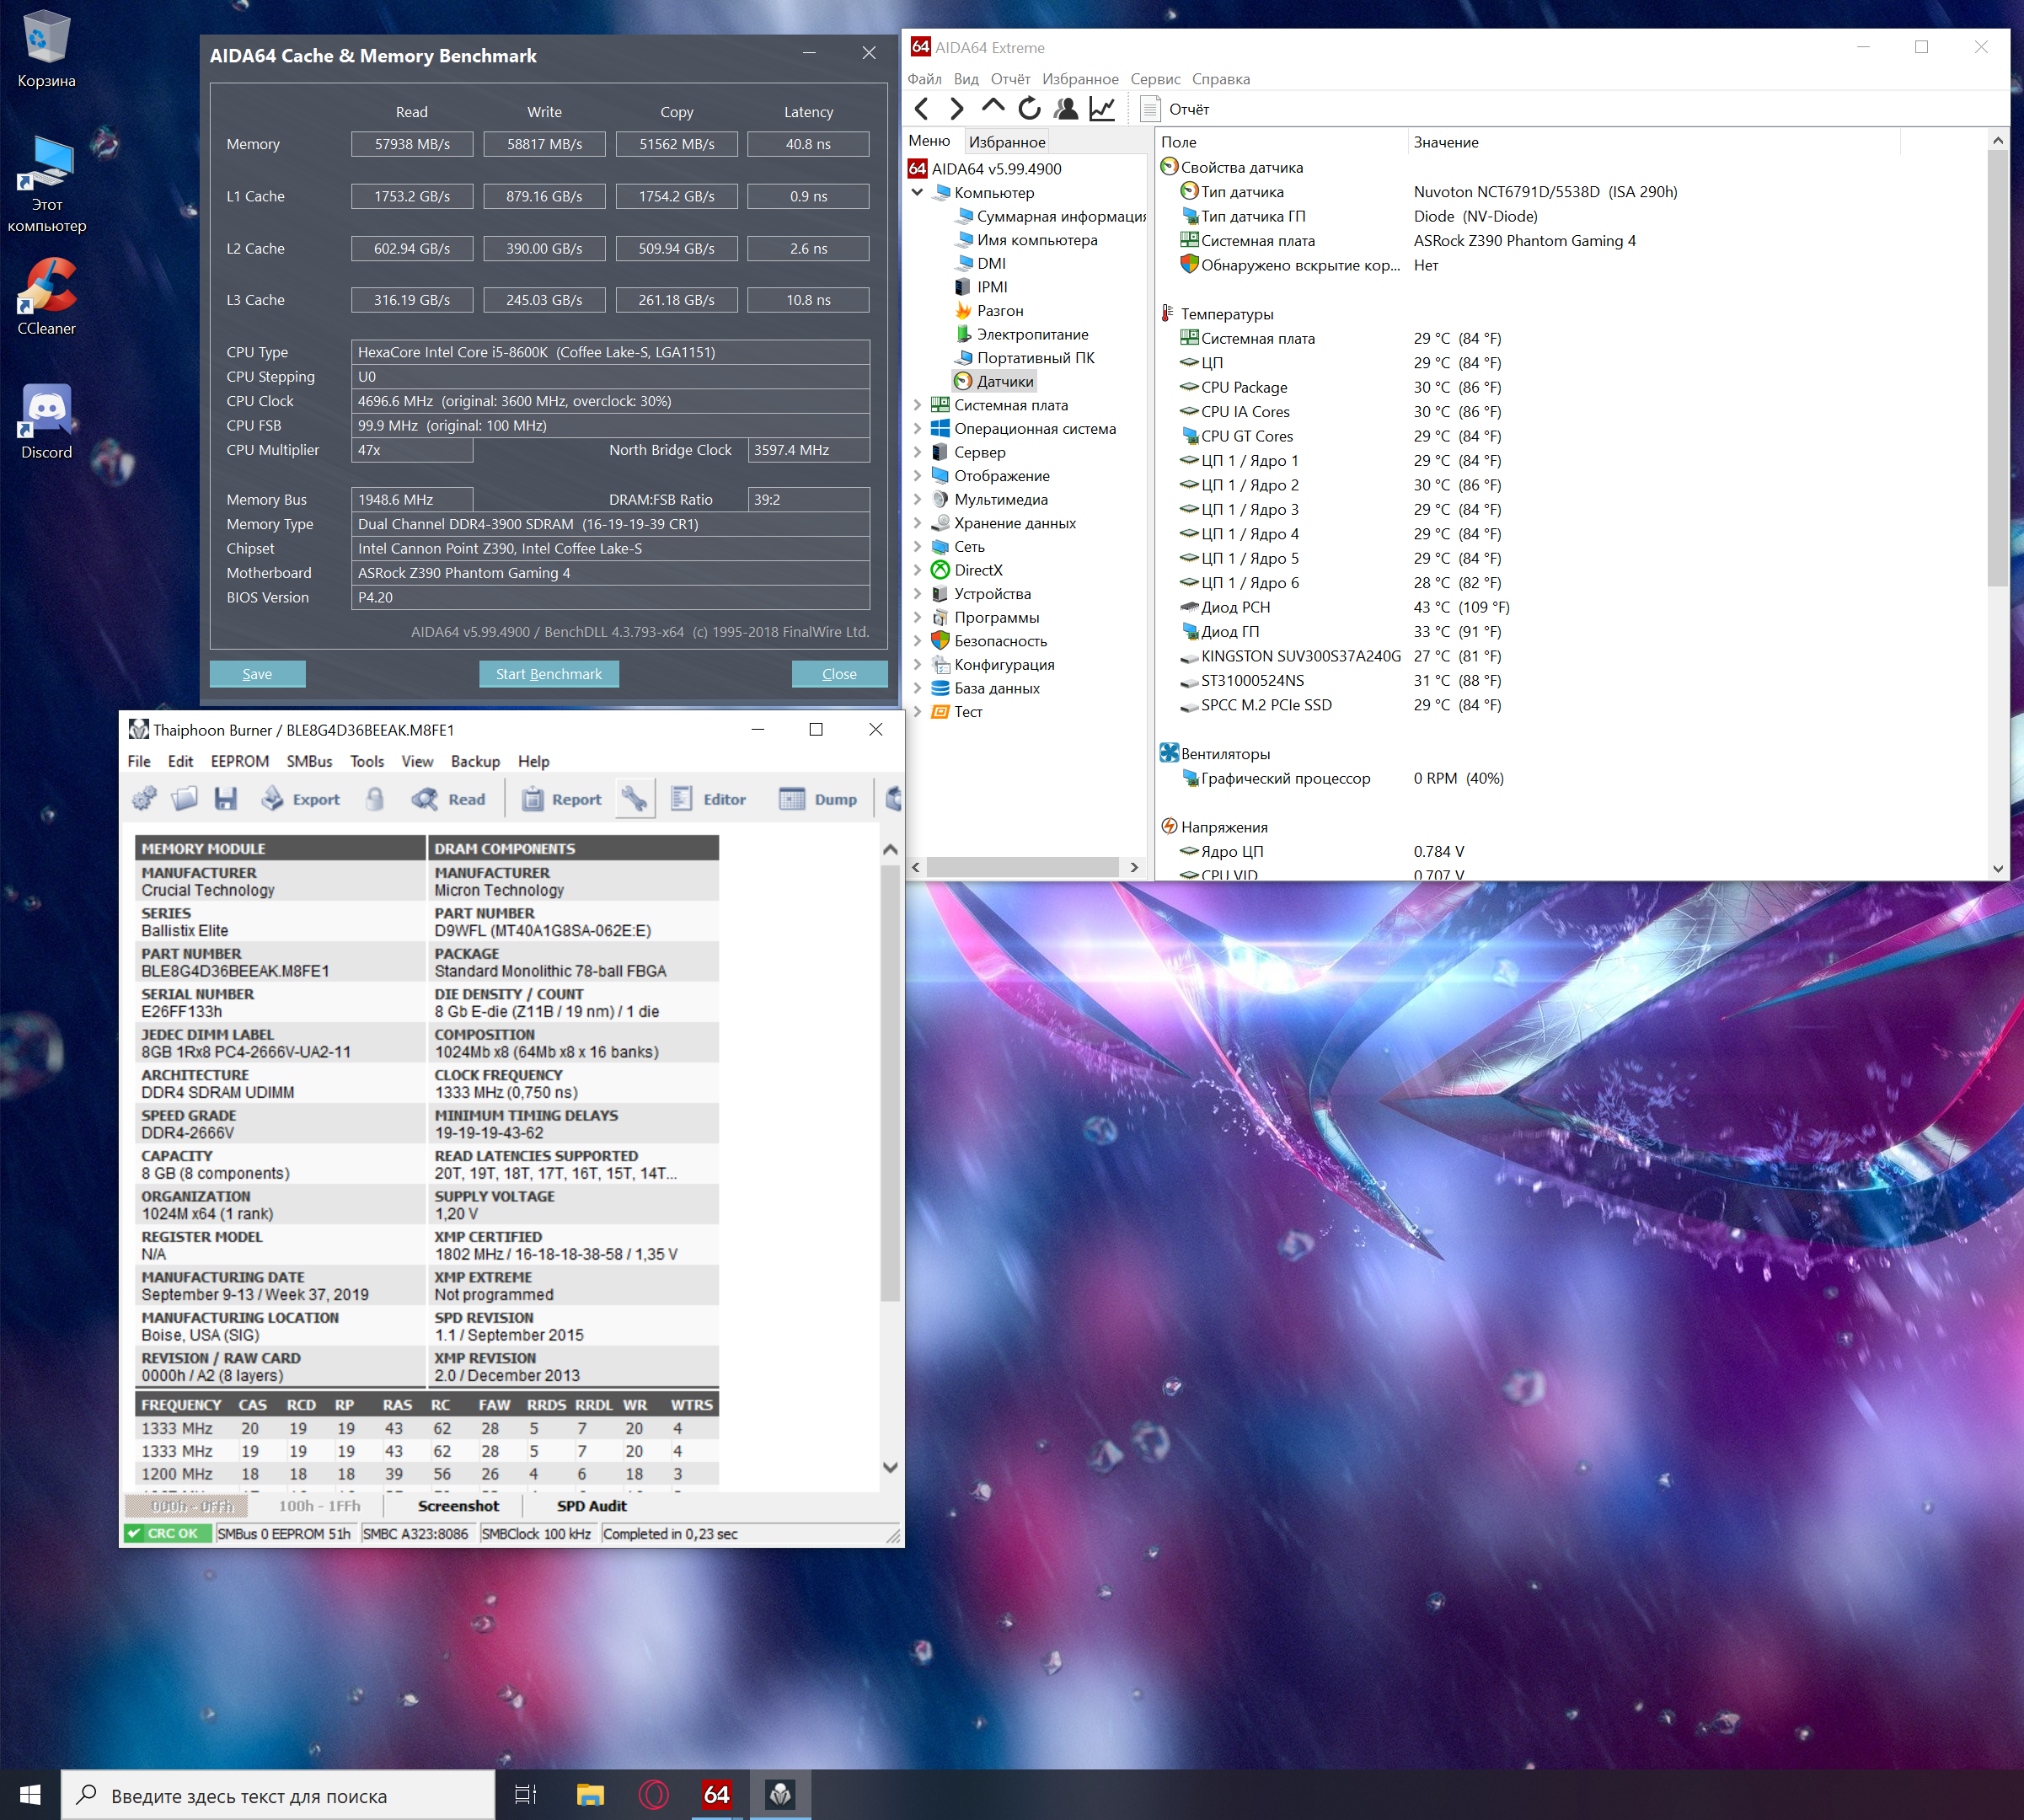This screenshot has width=2024, height=1820.
Task: Click the Thaiphoon Burner save floppy icon
Action: [x=226, y=799]
